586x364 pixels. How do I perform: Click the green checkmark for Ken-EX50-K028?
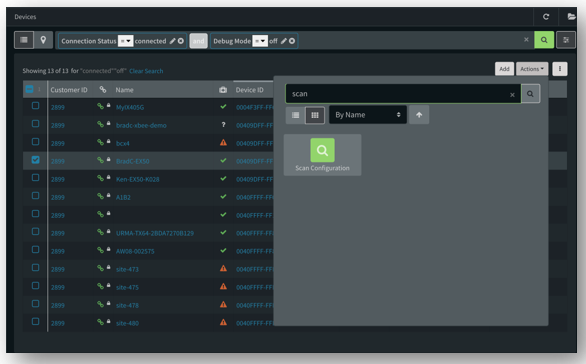pyautogui.click(x=223, y=178)
